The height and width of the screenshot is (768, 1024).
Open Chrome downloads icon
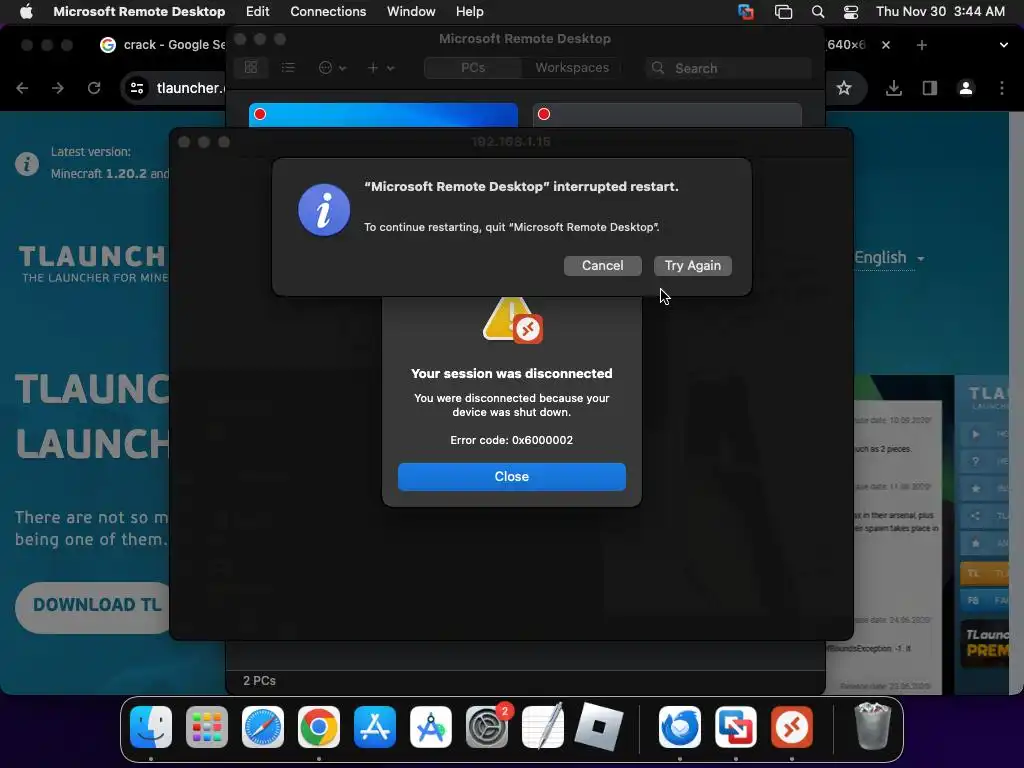coord(894,88)
